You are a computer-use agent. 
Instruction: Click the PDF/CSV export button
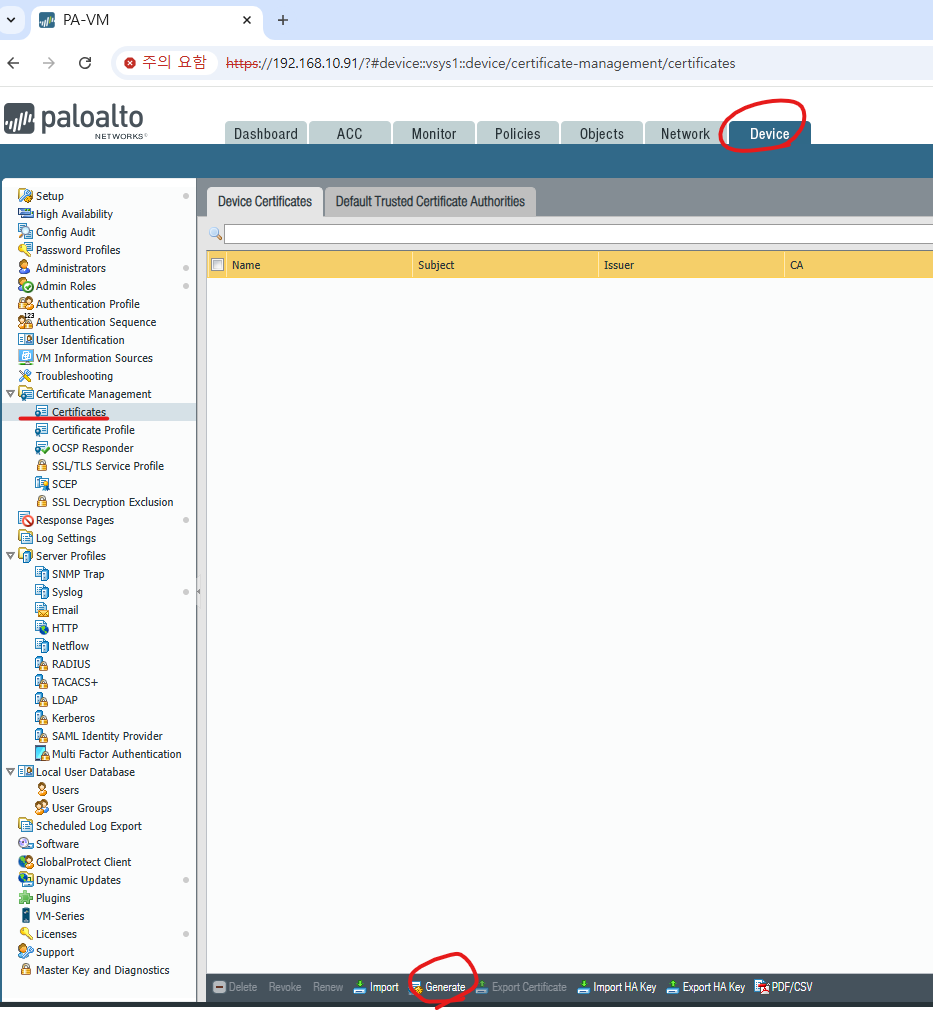(784, 987)
